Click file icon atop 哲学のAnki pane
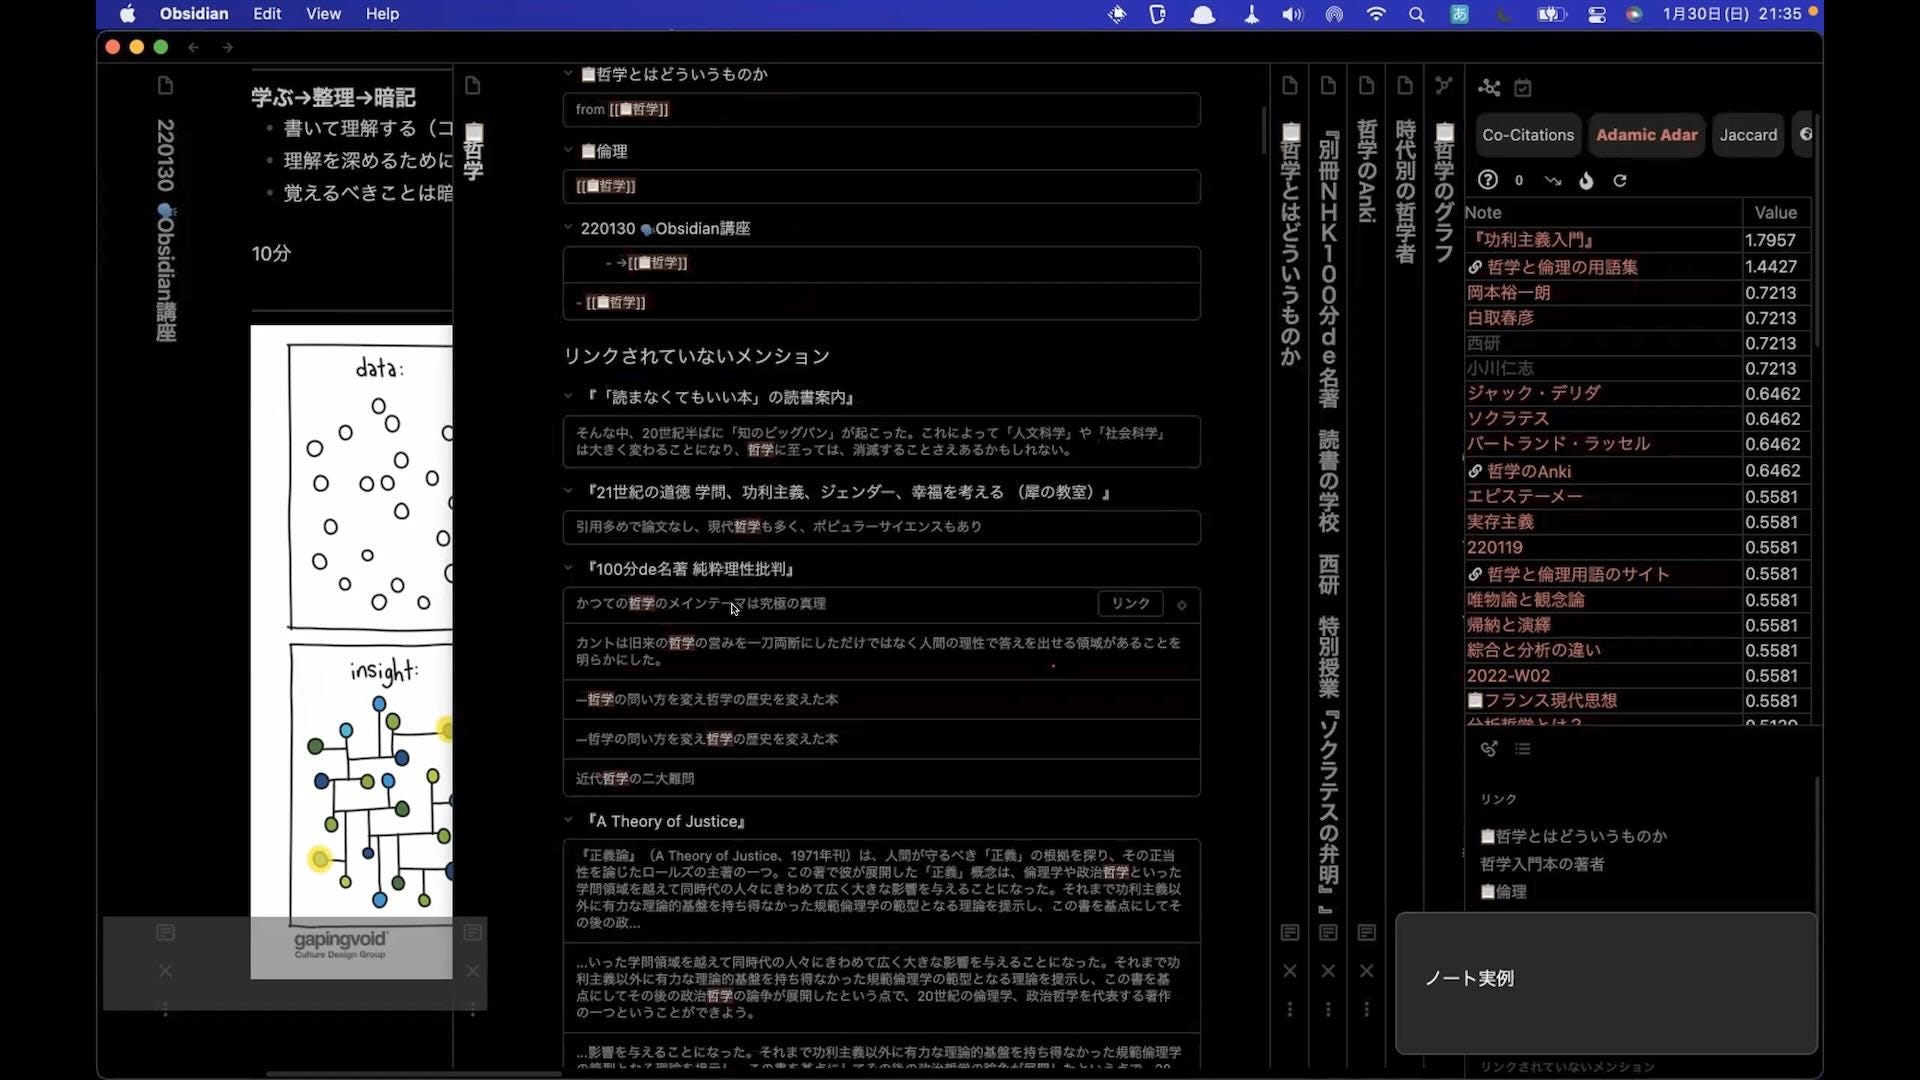This screenshot has height=1080, width=1920. (1366, 86)
